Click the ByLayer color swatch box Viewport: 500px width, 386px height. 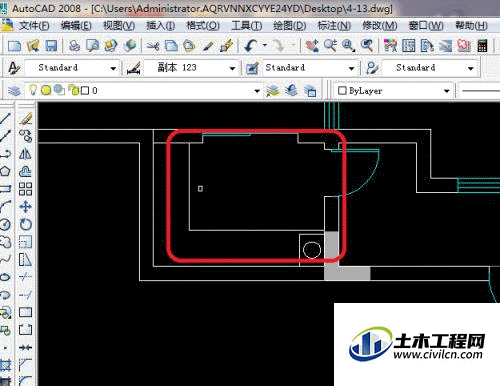342,91
